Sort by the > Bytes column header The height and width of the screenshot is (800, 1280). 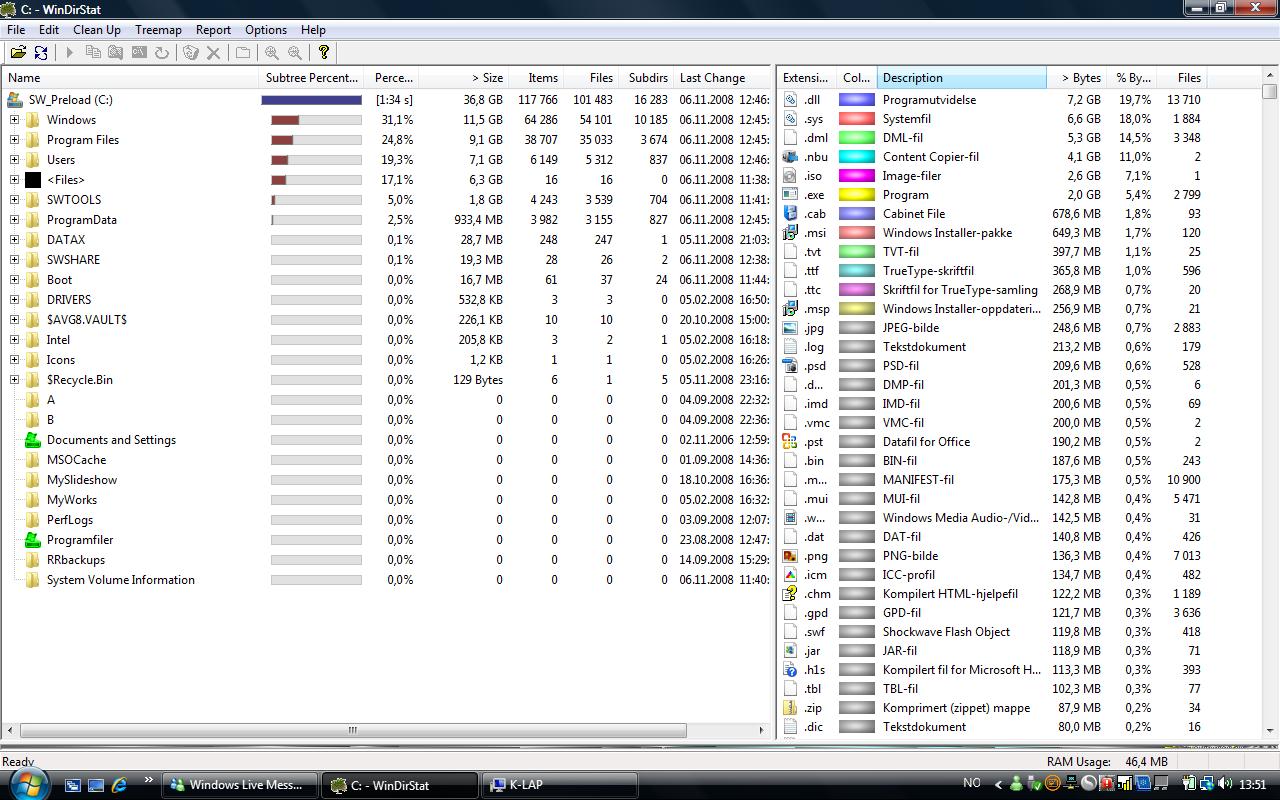coord(1076,78)
